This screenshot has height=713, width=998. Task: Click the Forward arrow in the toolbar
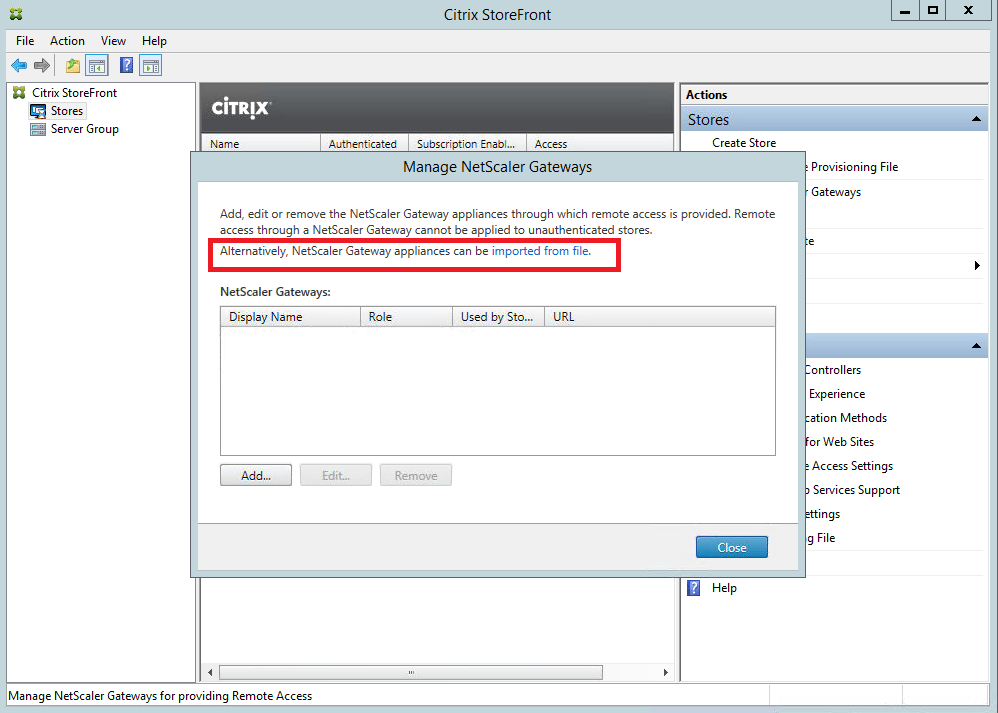pyautogui.click(x=42, y=66)
